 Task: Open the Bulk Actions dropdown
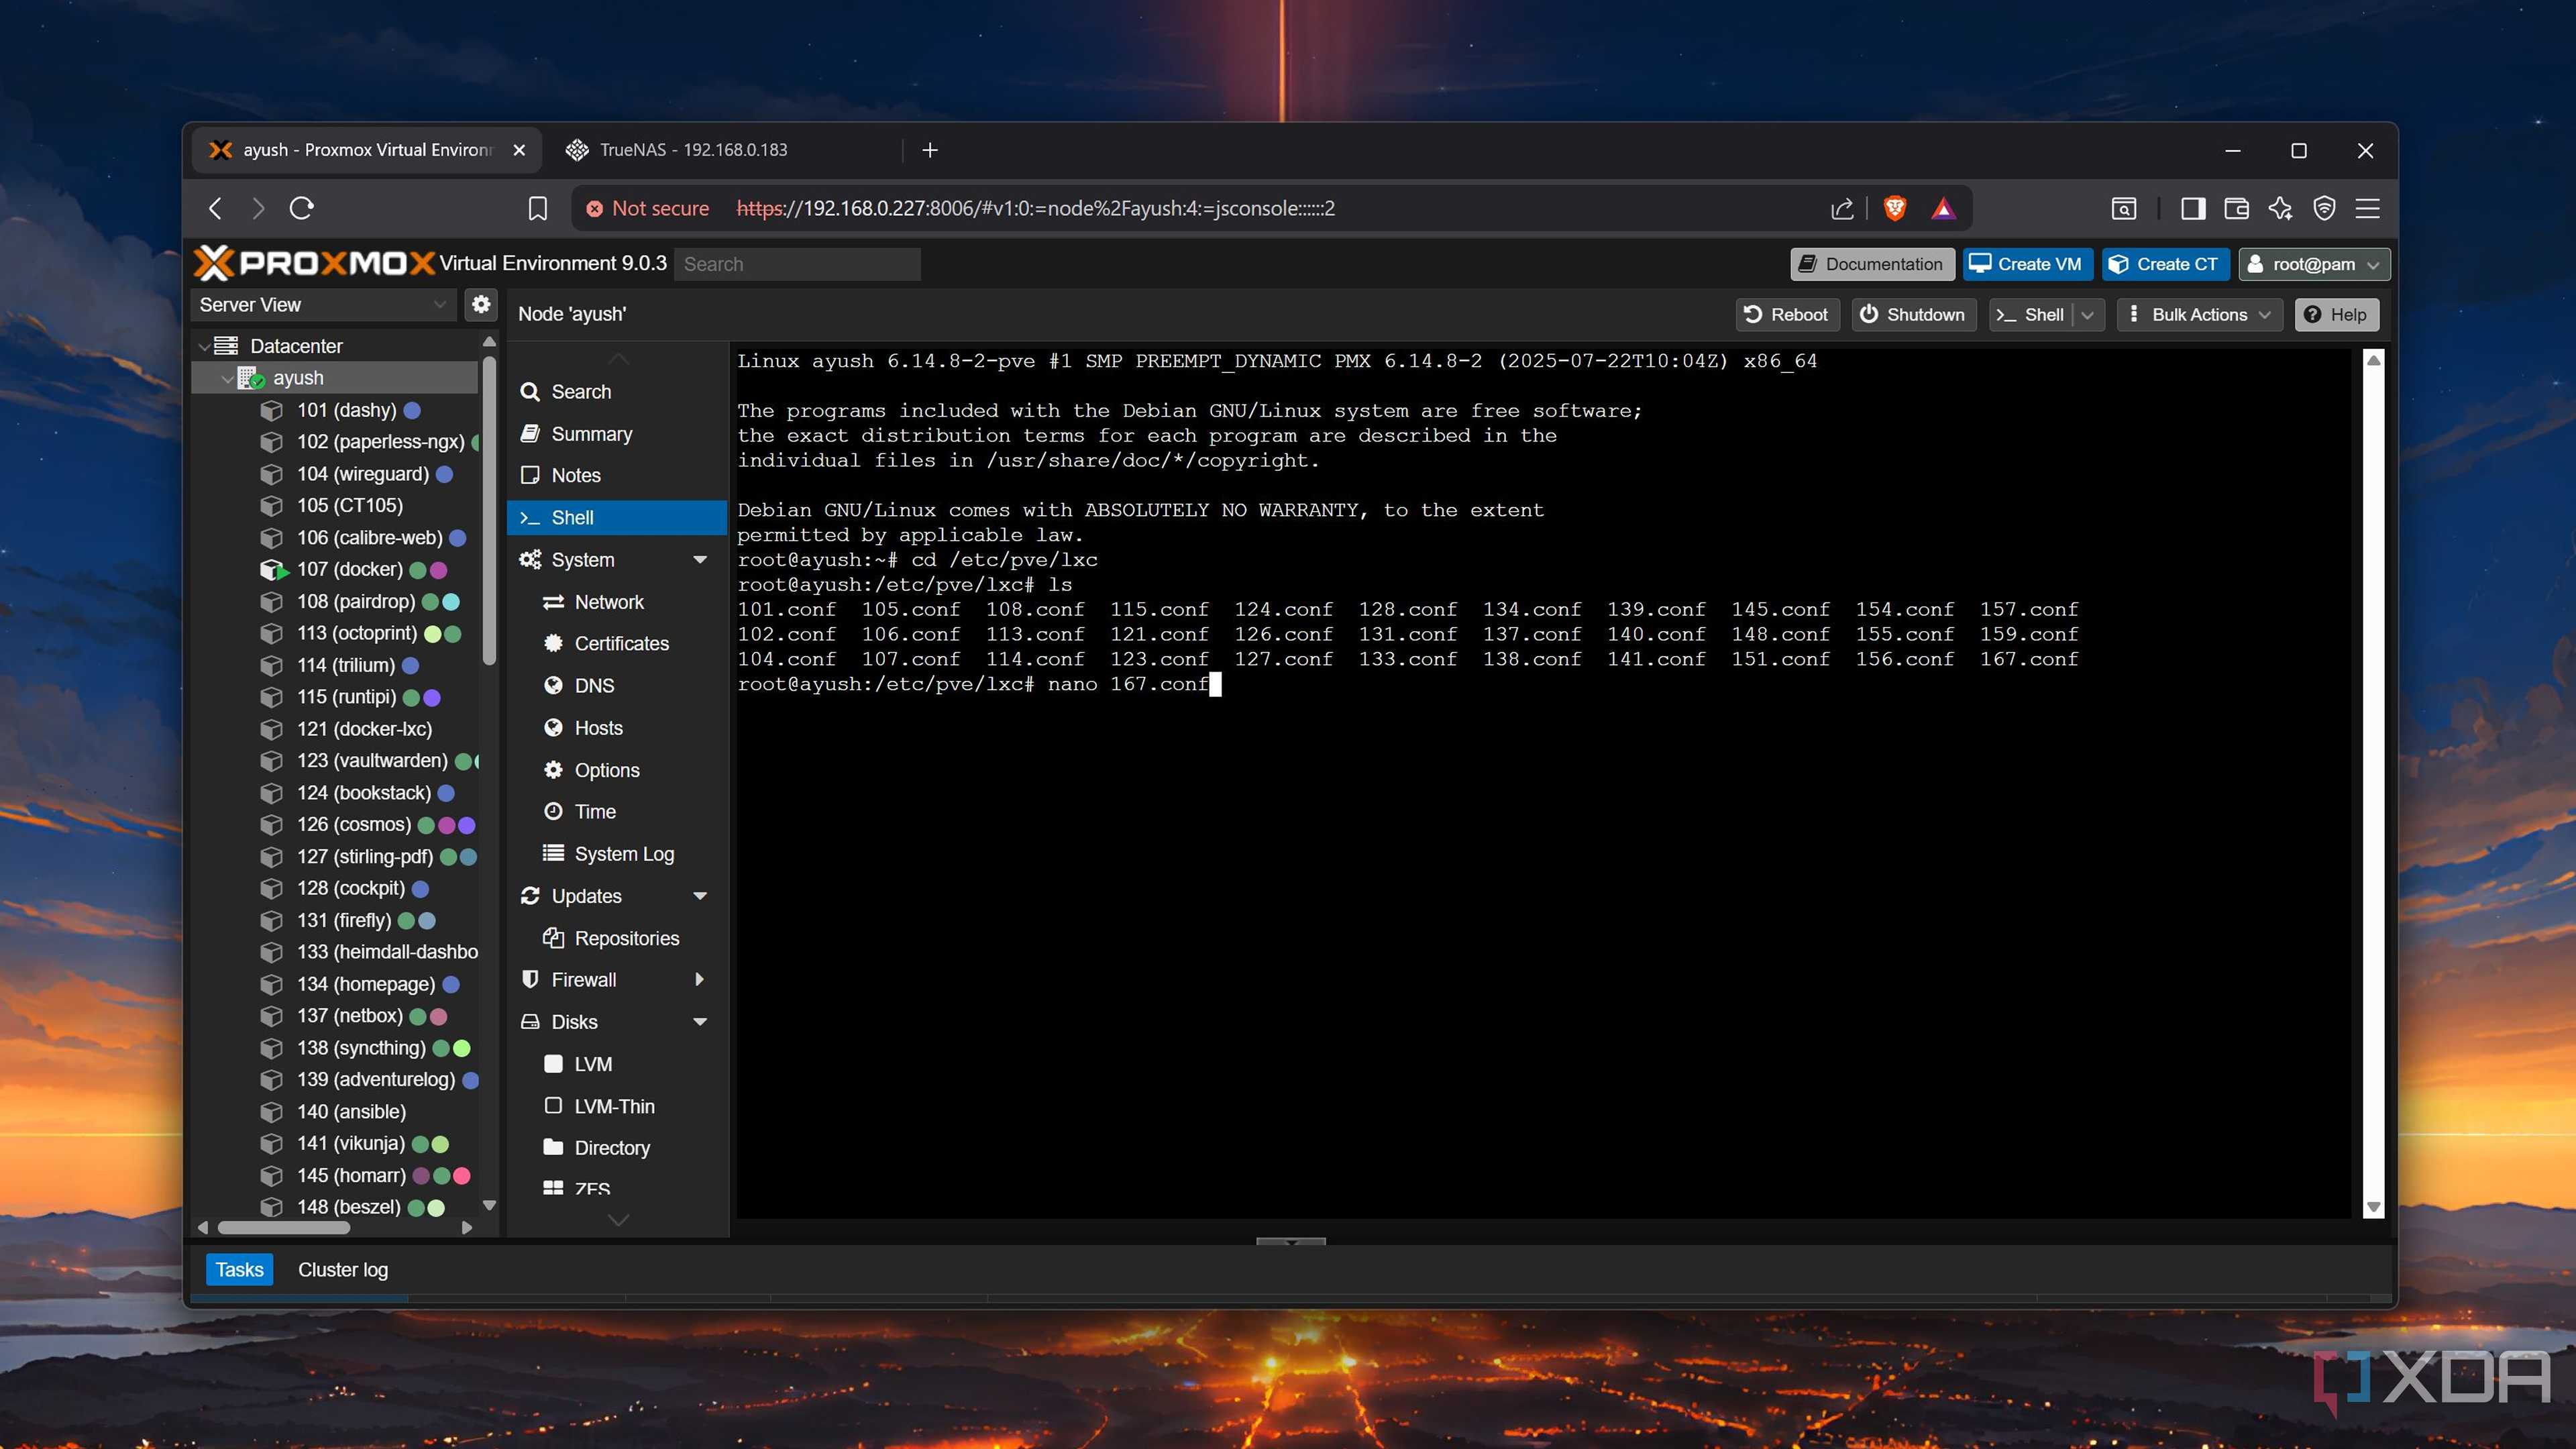(2199, 315)
